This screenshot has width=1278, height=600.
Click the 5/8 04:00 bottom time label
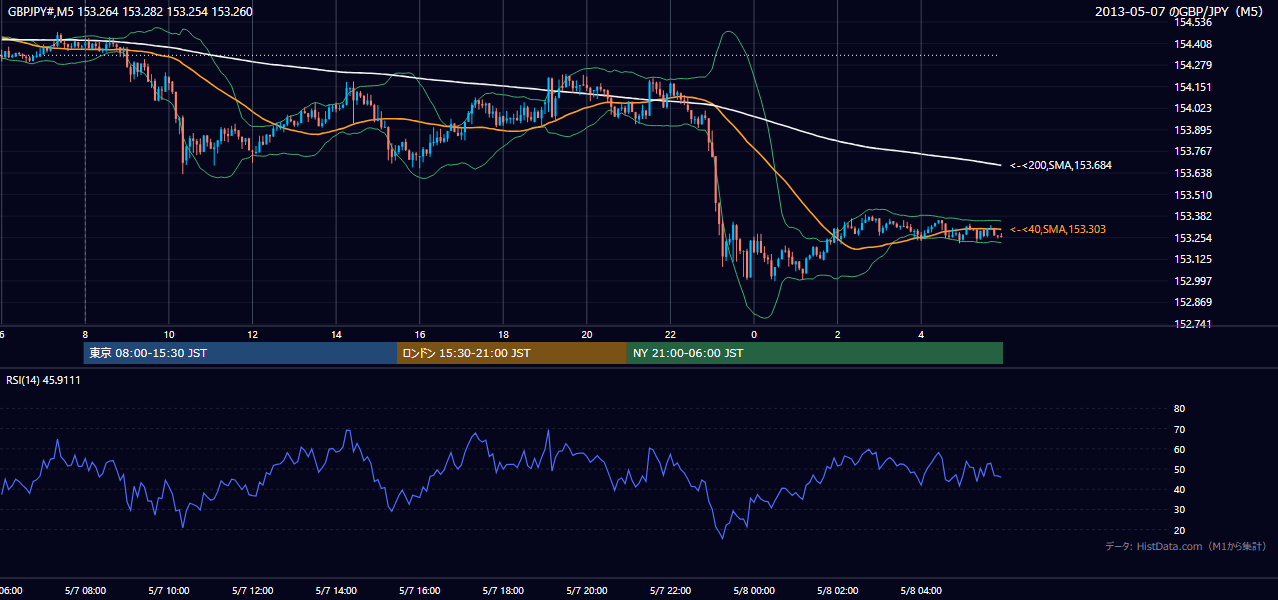click(x=921, y=591)
